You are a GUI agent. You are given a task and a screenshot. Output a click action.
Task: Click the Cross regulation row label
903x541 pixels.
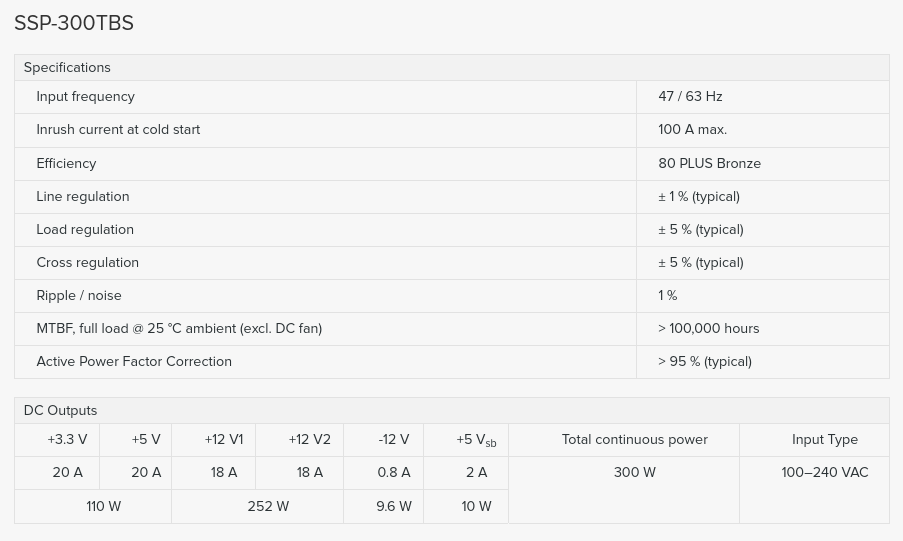click(88, 262)
